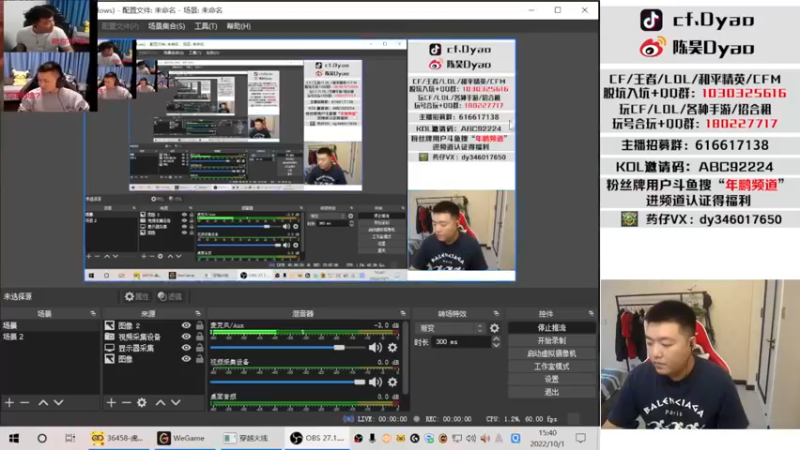Open the Windows Start menu
800x450 pixels.
point(14,438)
